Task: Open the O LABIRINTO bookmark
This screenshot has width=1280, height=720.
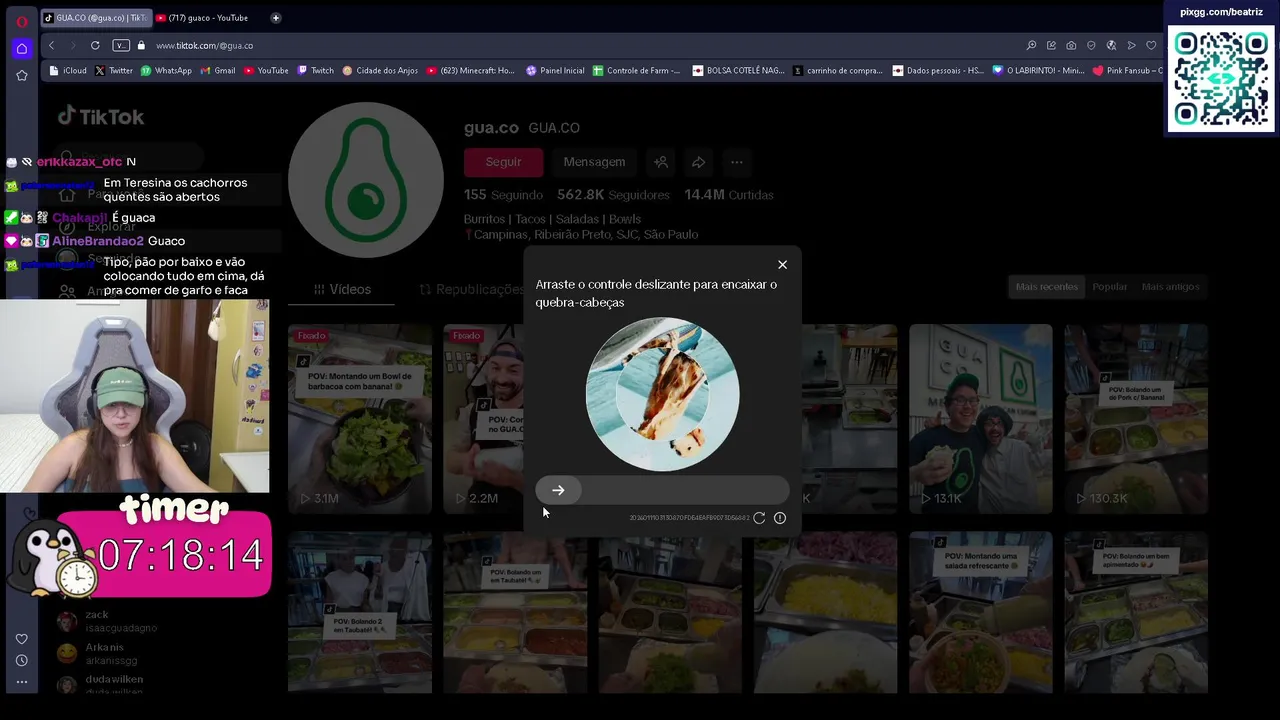Action: (1038, 71)
